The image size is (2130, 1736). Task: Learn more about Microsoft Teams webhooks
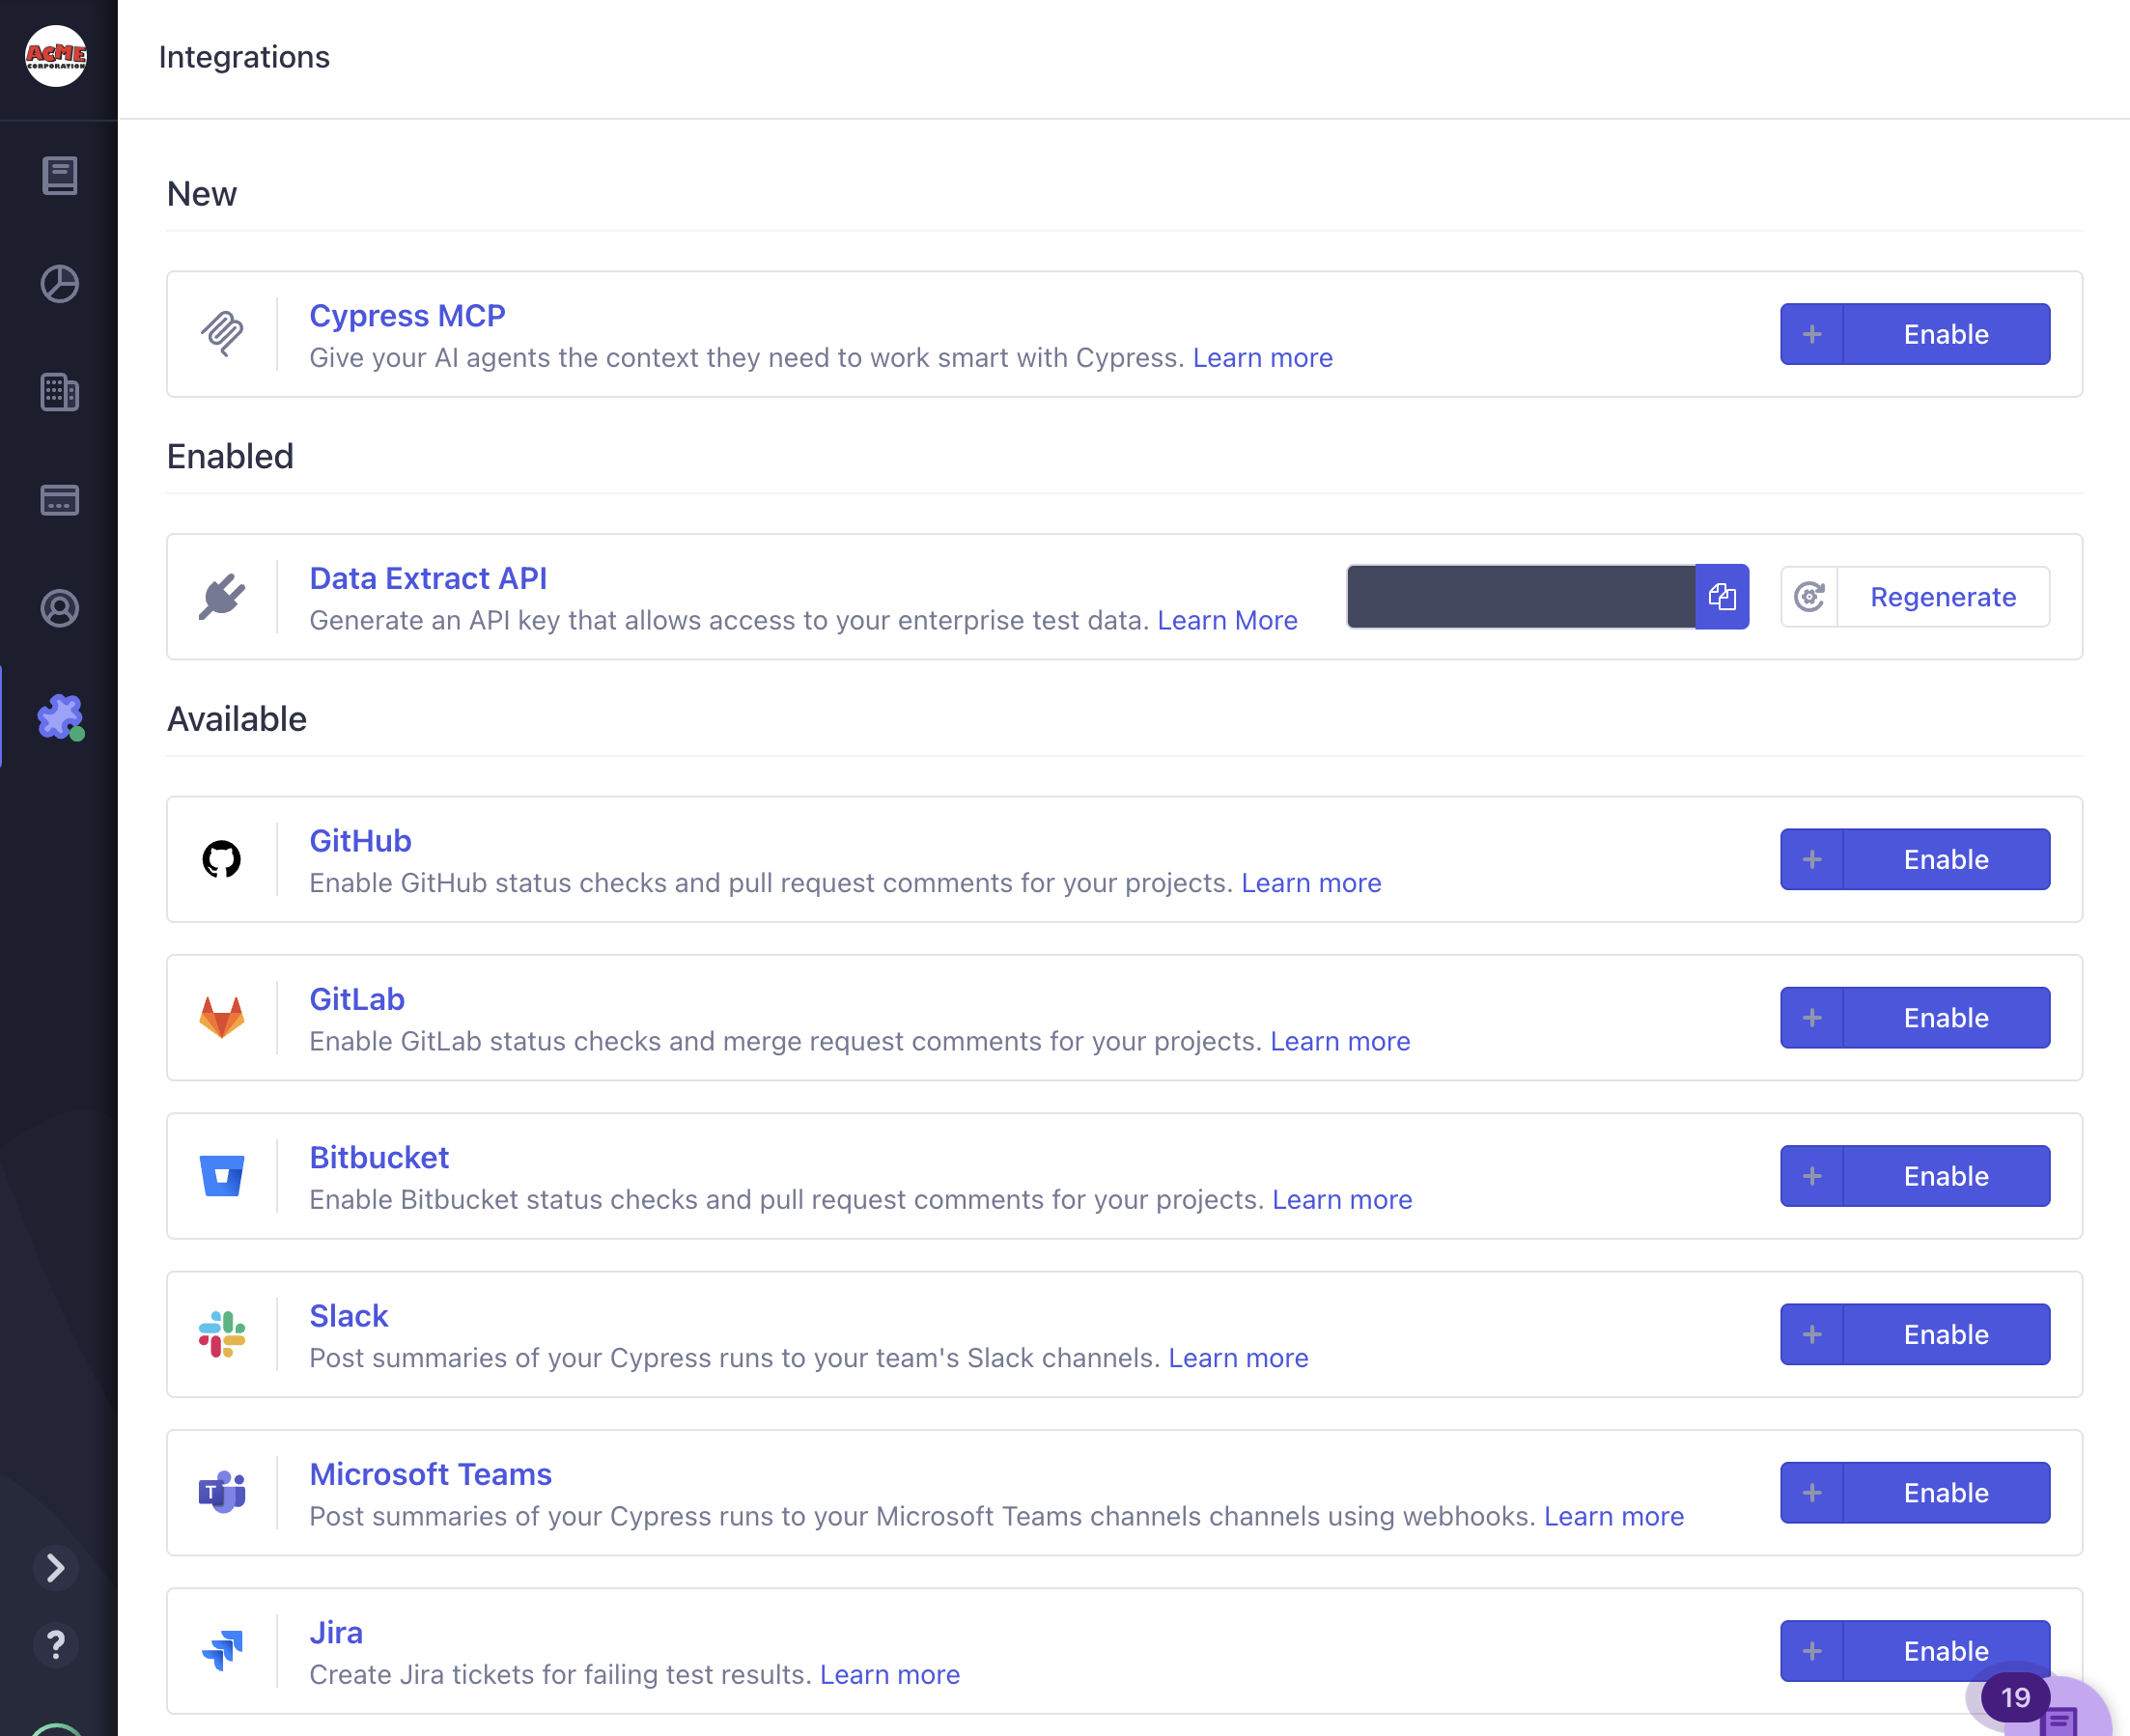tap(1614, 1517)
